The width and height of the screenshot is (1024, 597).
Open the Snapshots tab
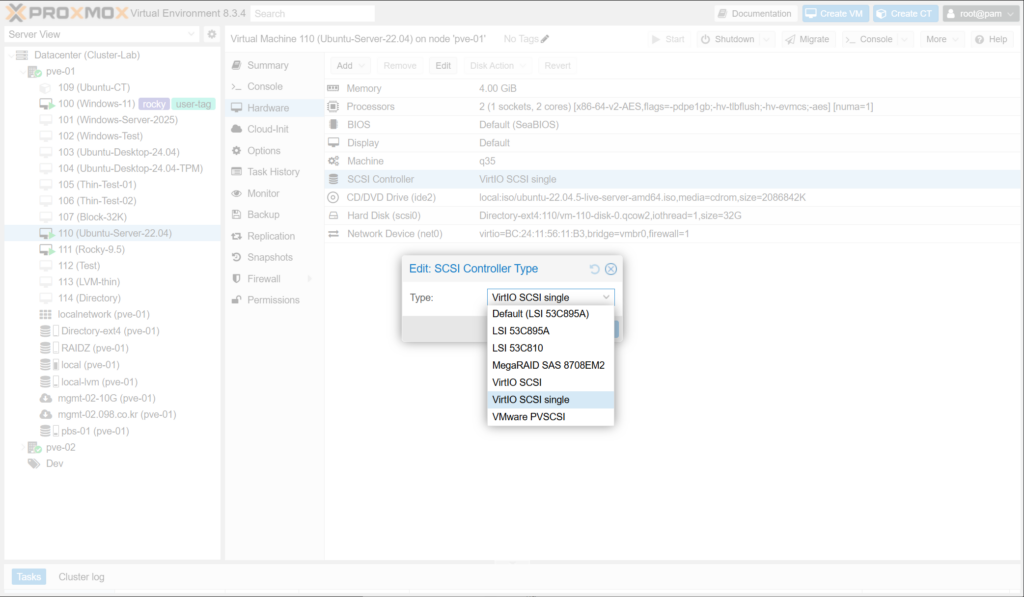tap(269, 257)
